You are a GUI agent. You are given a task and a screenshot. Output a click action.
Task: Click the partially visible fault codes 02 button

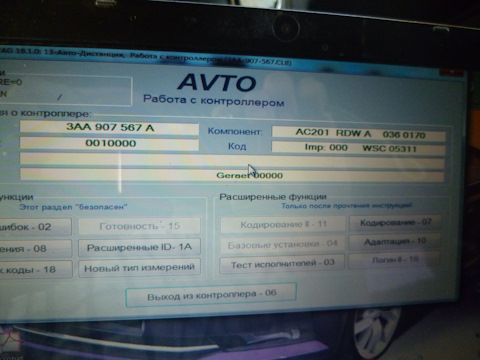pos(35,227)
